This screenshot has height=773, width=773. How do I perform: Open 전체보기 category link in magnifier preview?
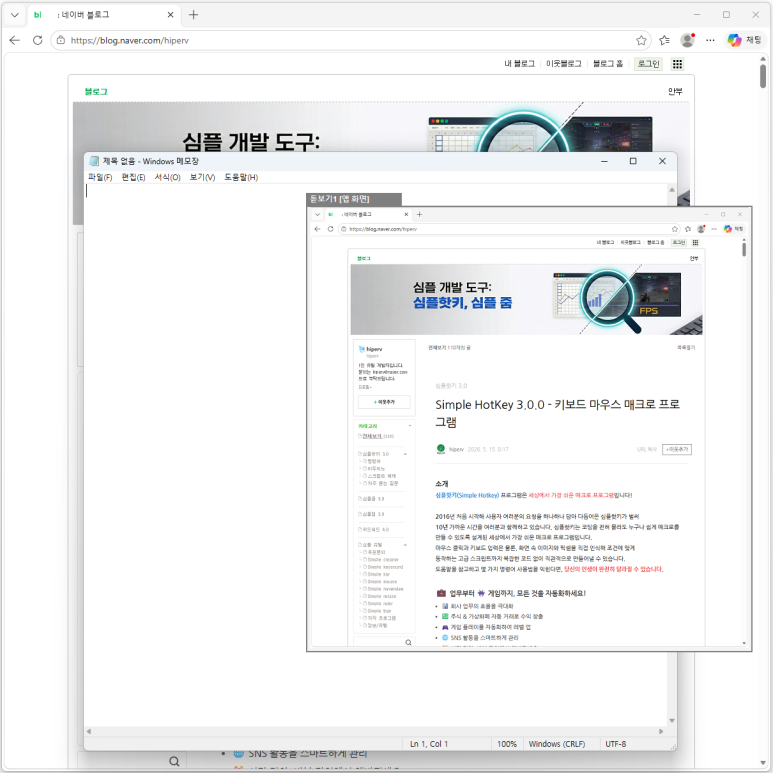point(372,436)
